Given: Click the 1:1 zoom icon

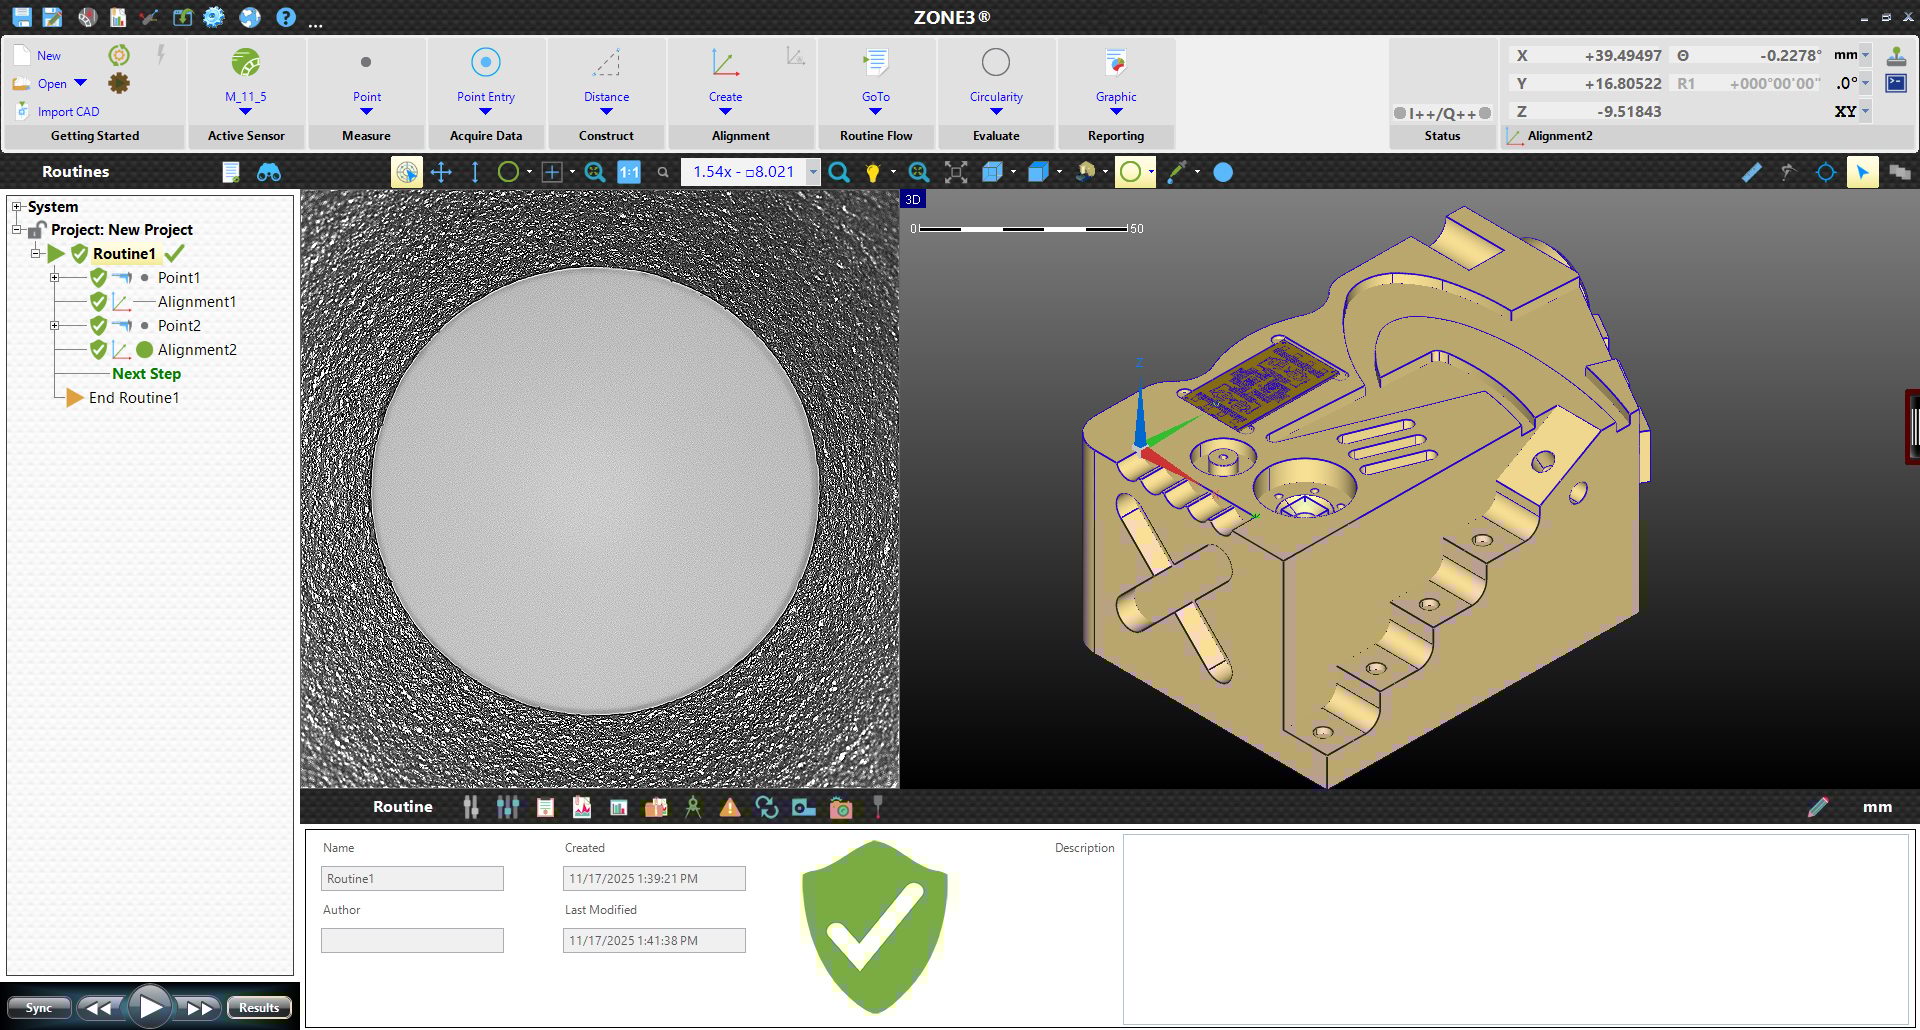Looking at the screenshot, I should (629, 172).
